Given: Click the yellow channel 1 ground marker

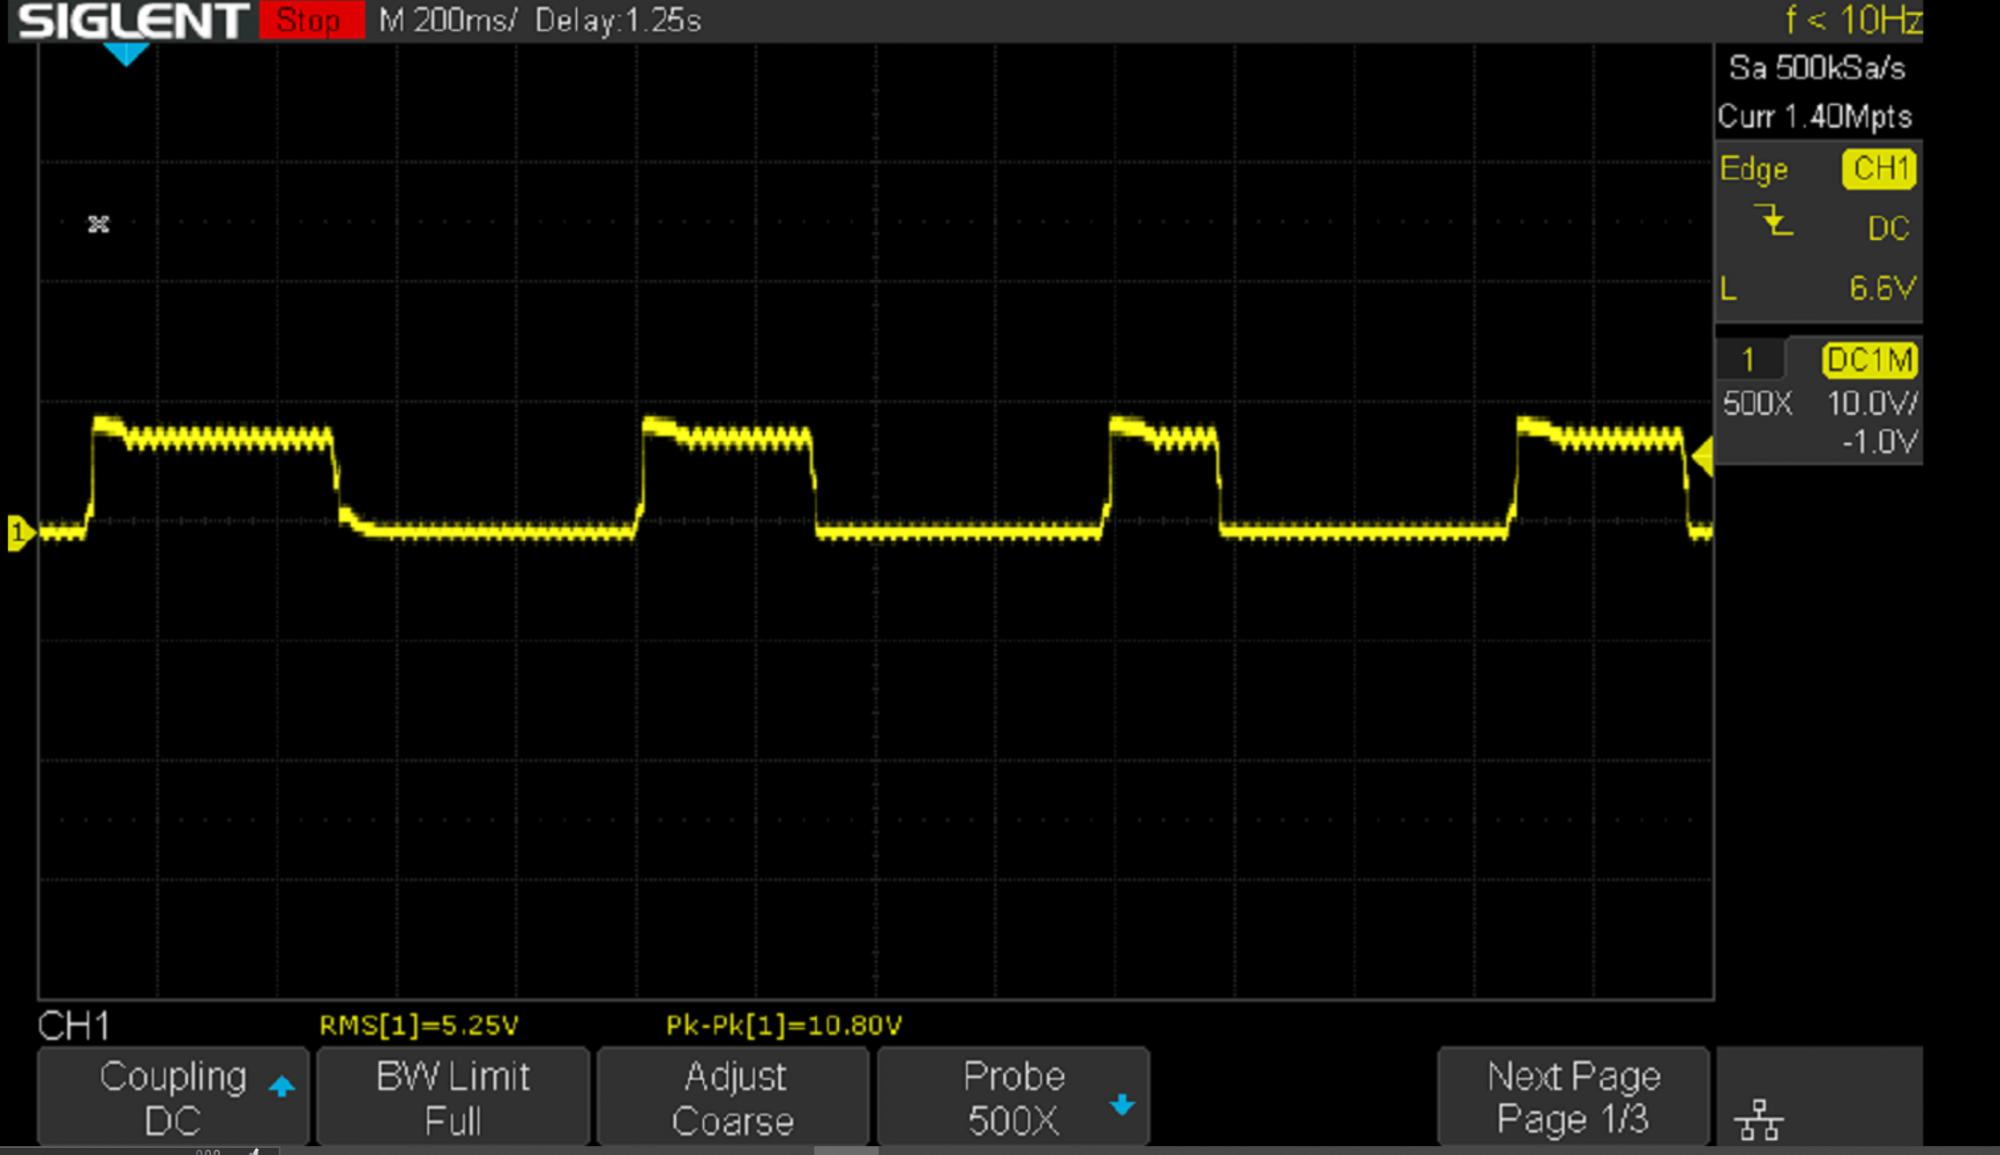Looking at the screenshot, I should (x=19, y=532).
